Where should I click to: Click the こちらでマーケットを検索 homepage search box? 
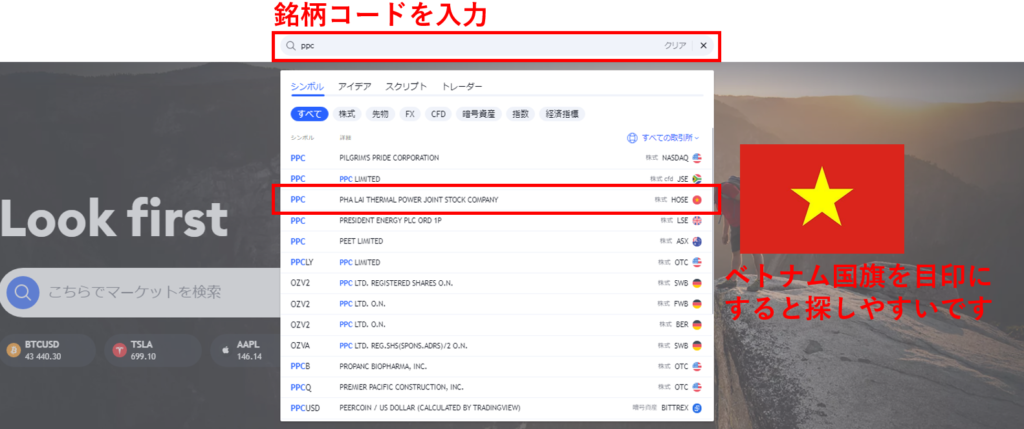[140, 292]
